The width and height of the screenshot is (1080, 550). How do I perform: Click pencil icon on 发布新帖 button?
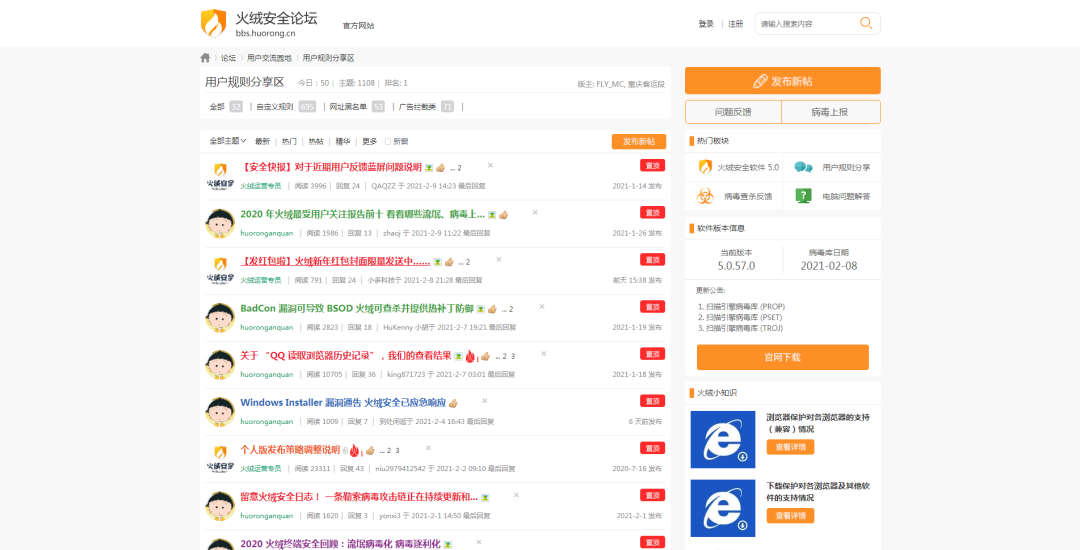(760, 81)
